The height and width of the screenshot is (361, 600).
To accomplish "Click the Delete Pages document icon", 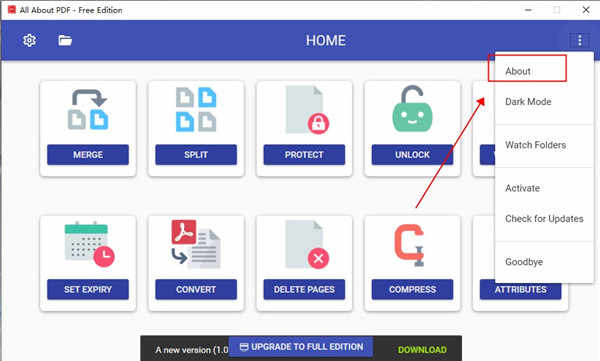I will pos(307,245).
